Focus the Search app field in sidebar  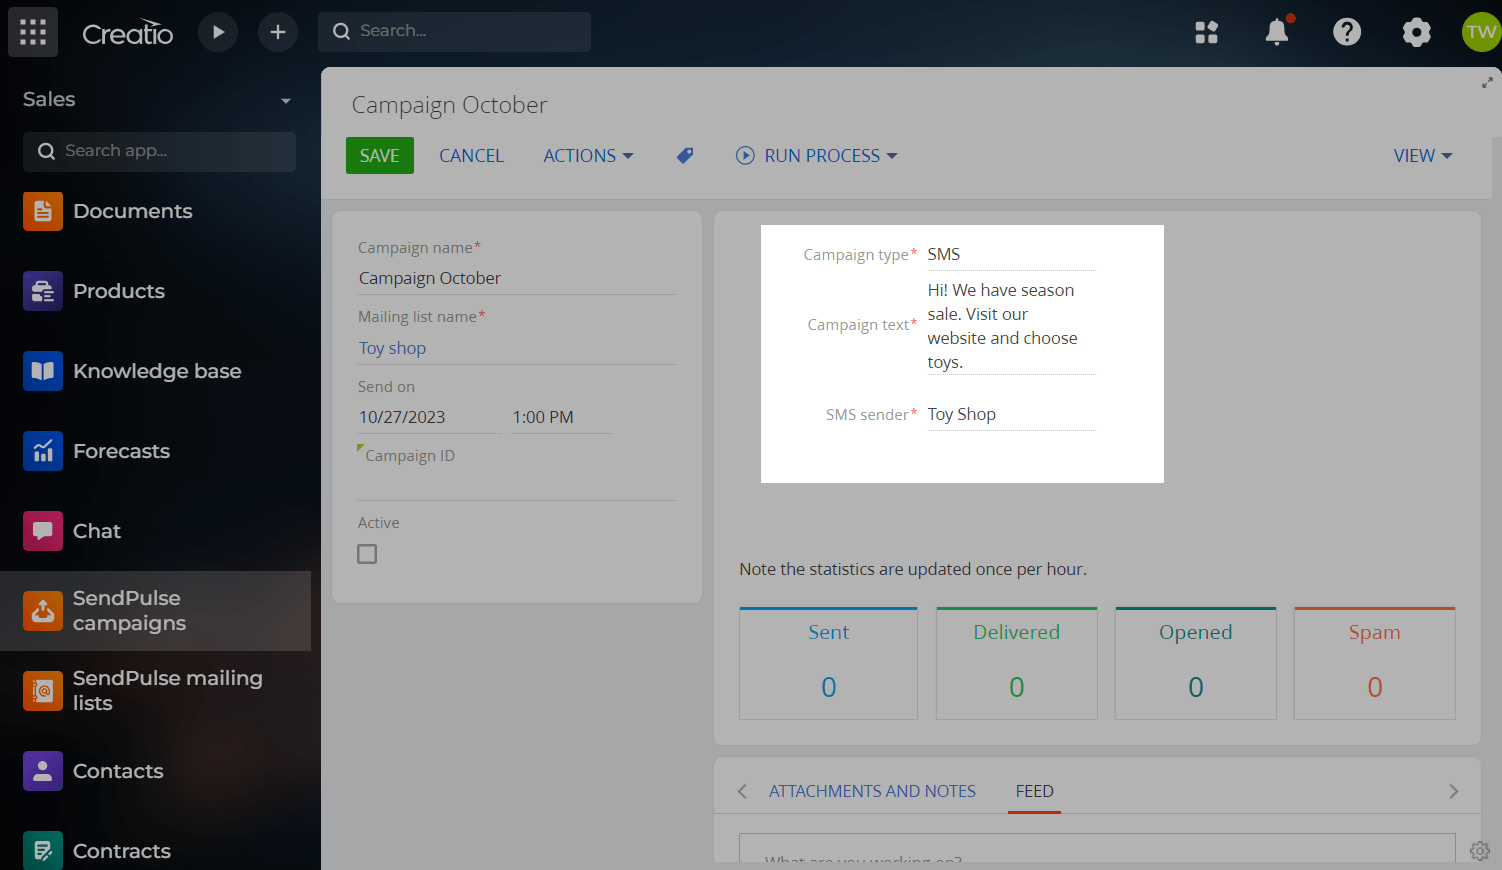click(159, 151)
